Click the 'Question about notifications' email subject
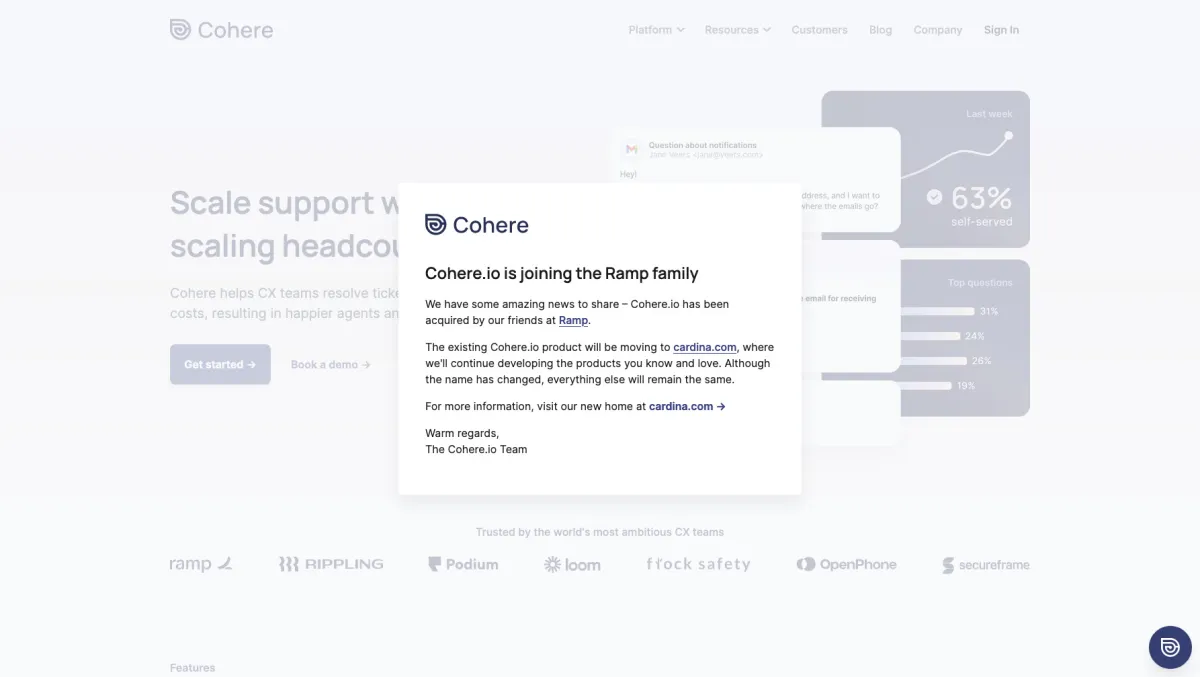1200x677 pixels. click(702, 145)
